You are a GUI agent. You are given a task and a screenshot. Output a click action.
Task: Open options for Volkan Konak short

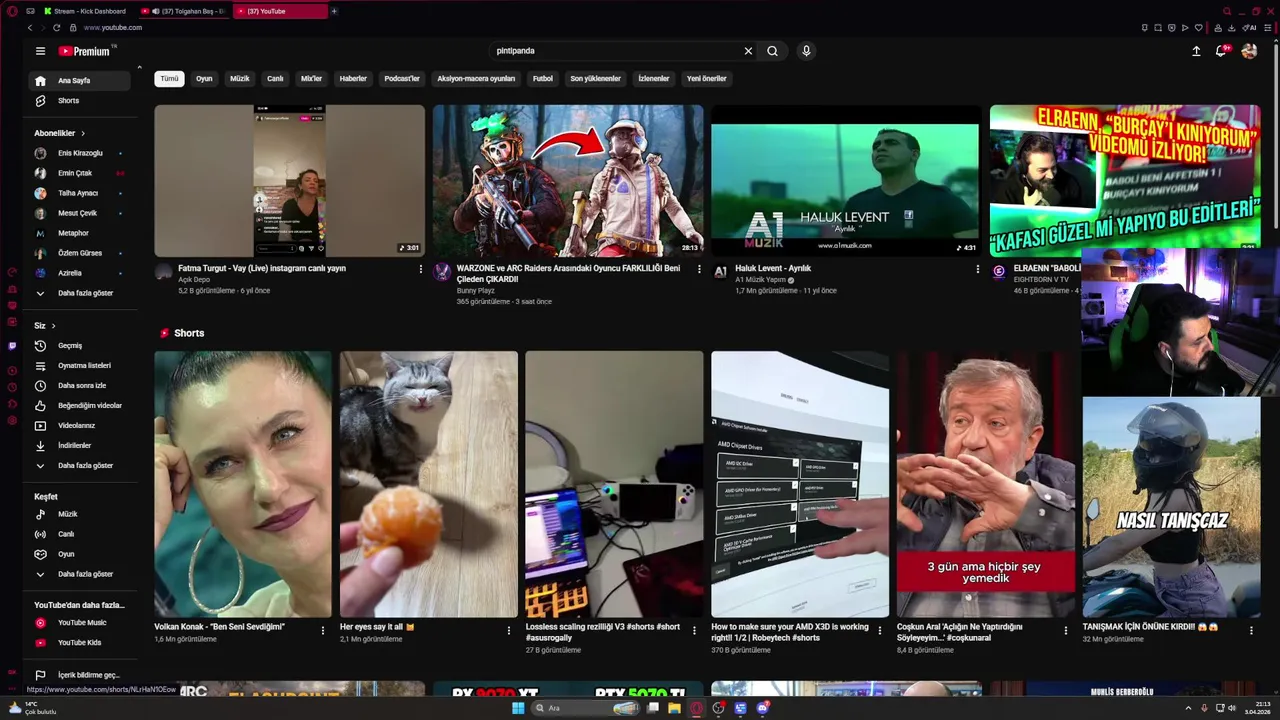click(322, 631)
